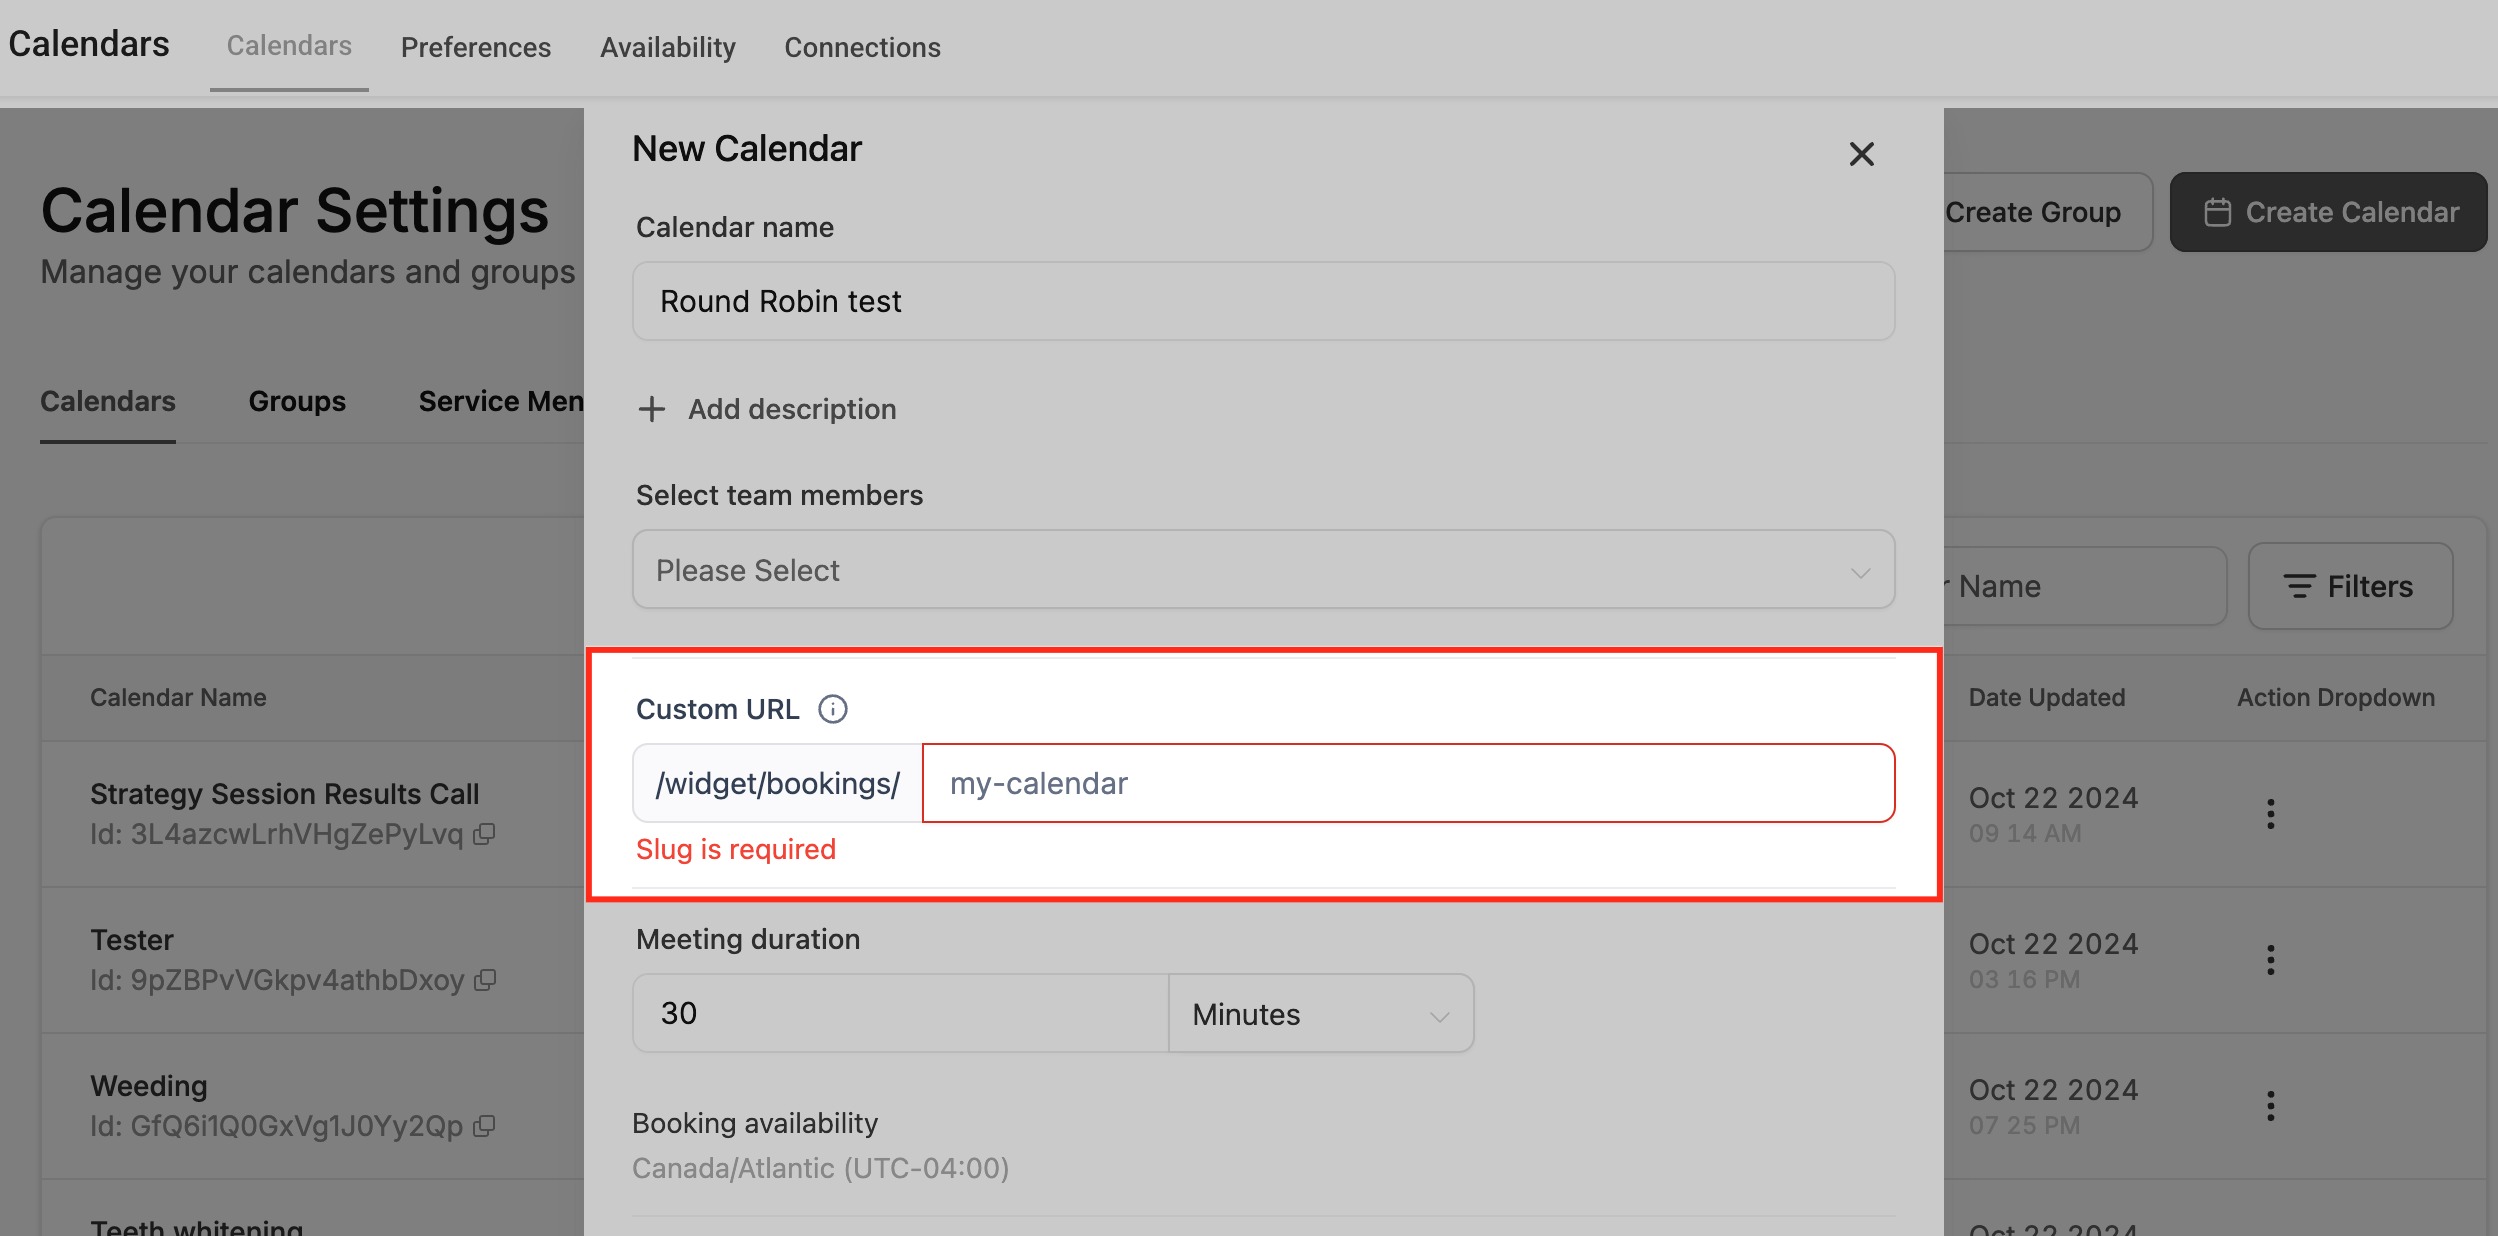Click the plus icon beside Add description
Viewport: 2498px width, 1236px height.
tap(652, 409)
